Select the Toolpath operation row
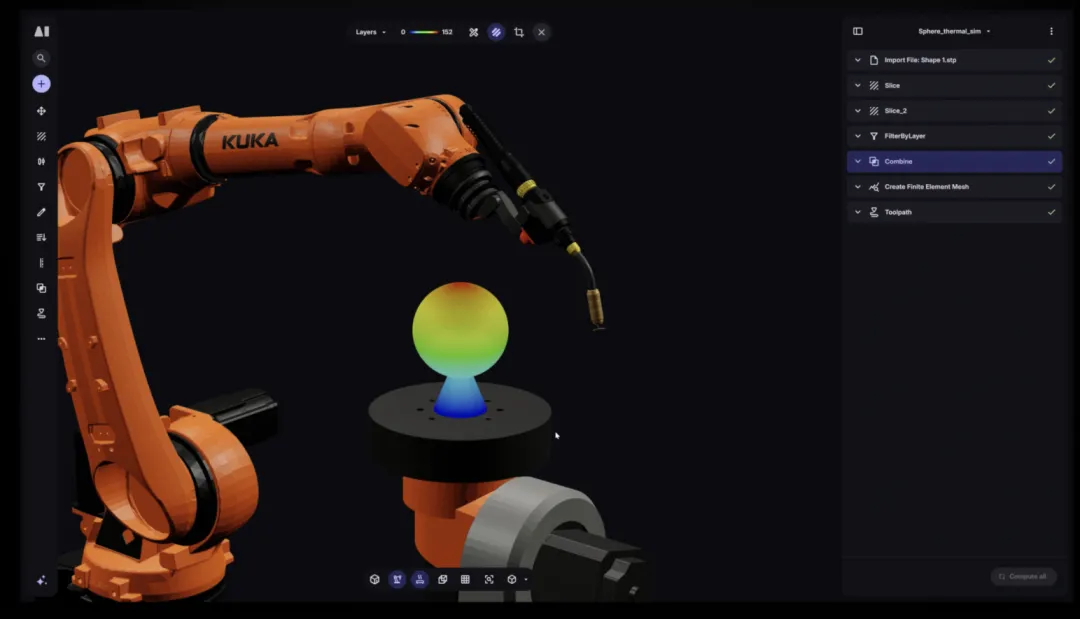Screen dimensions: 1080x619 [955, 212]
